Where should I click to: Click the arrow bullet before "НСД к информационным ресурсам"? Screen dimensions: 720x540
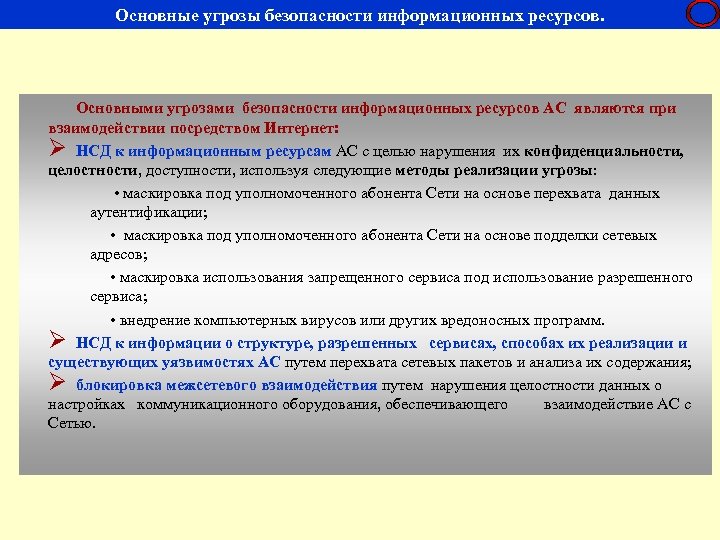point(58,148)
